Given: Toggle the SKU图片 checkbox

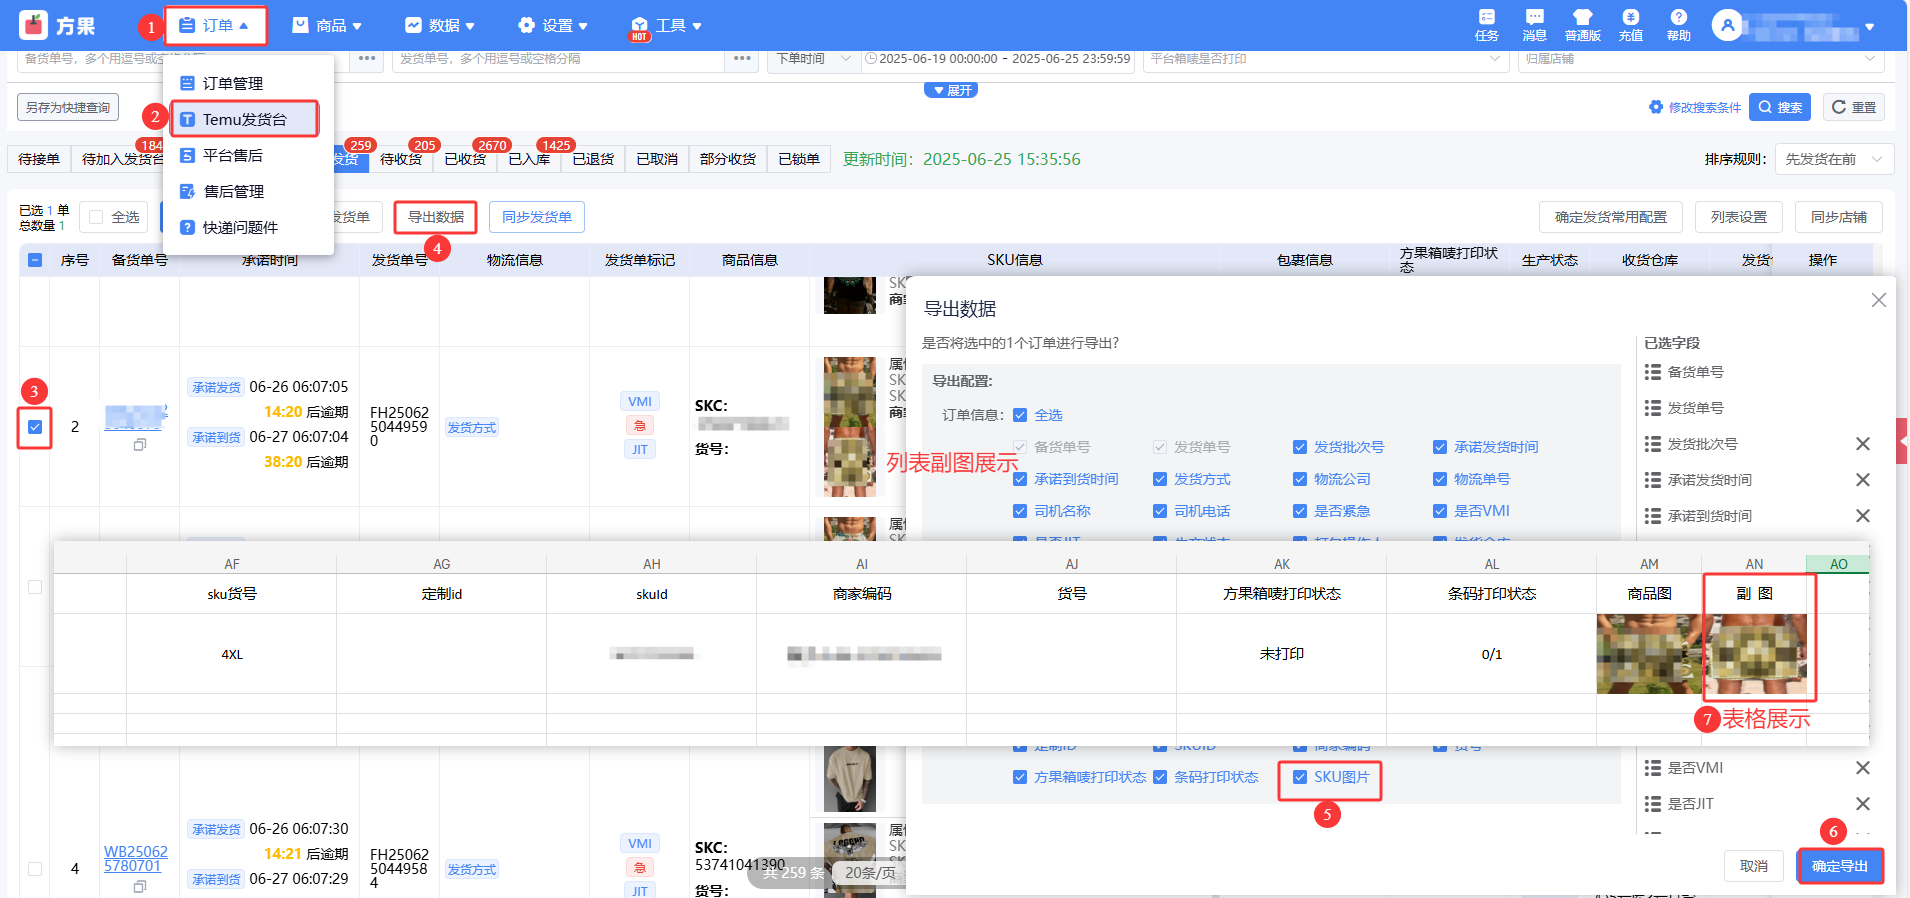Looking at the screenshot, I should tap(1300, 777).
